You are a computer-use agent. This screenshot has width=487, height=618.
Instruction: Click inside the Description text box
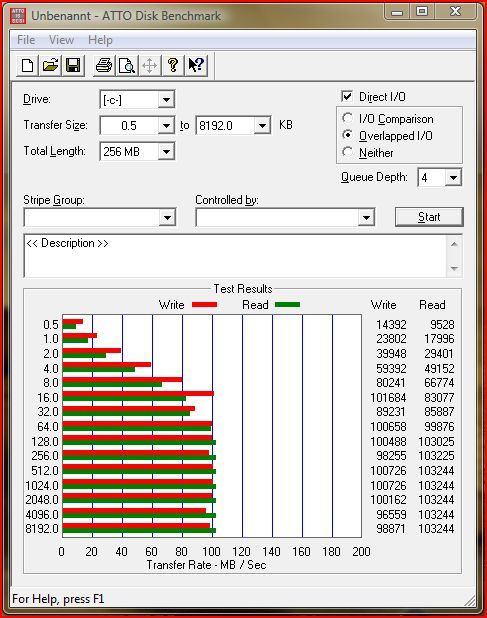[x=235, y=256]
